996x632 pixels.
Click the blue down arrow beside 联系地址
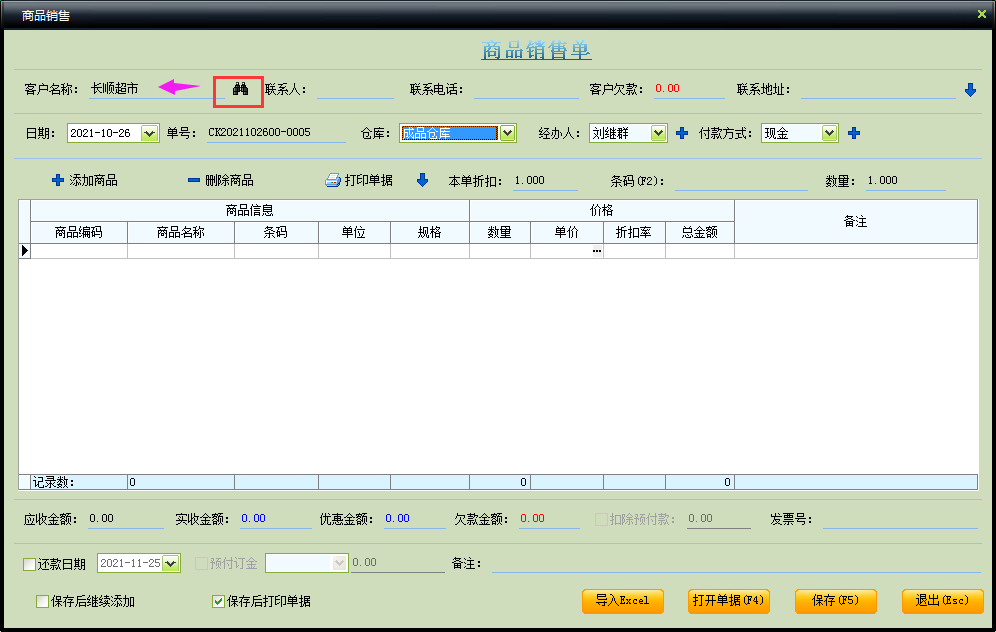coord(970,90)
